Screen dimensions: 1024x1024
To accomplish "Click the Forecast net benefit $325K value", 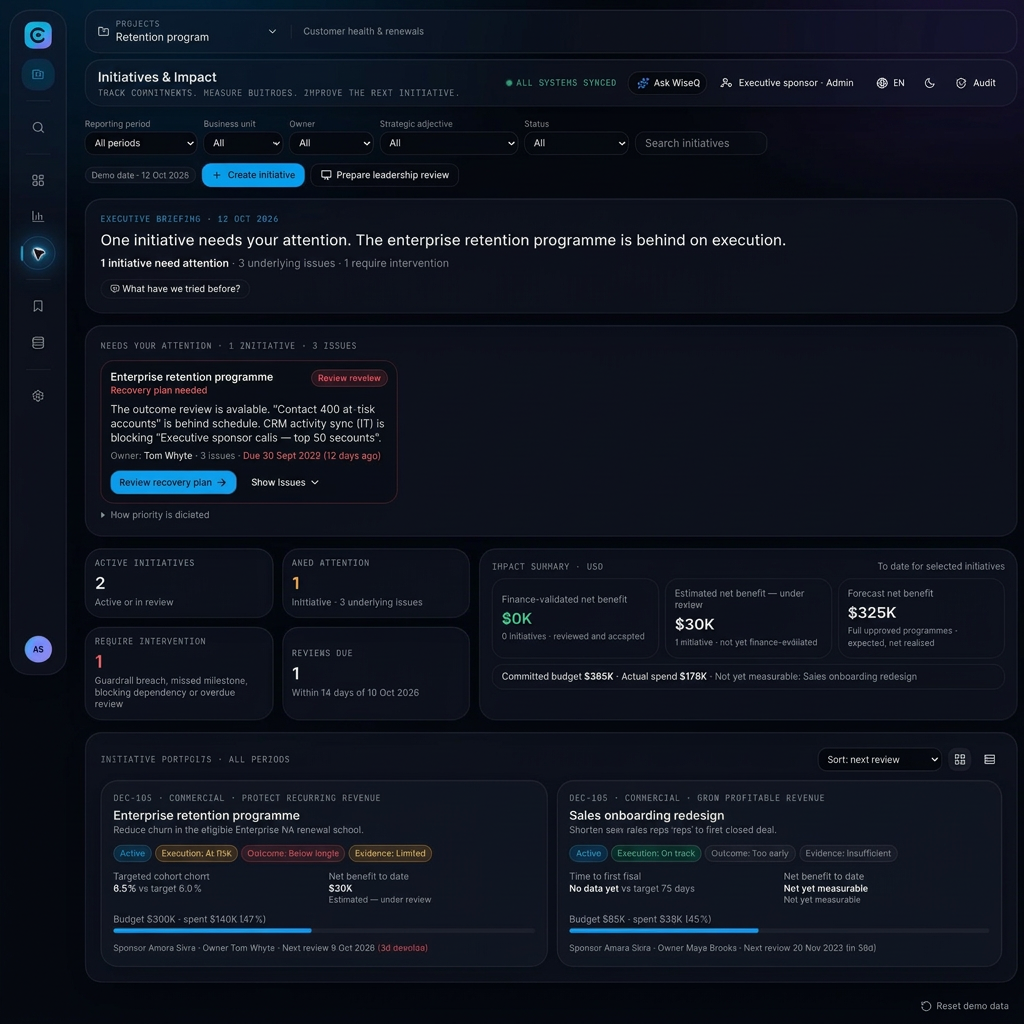I will 872,613.
